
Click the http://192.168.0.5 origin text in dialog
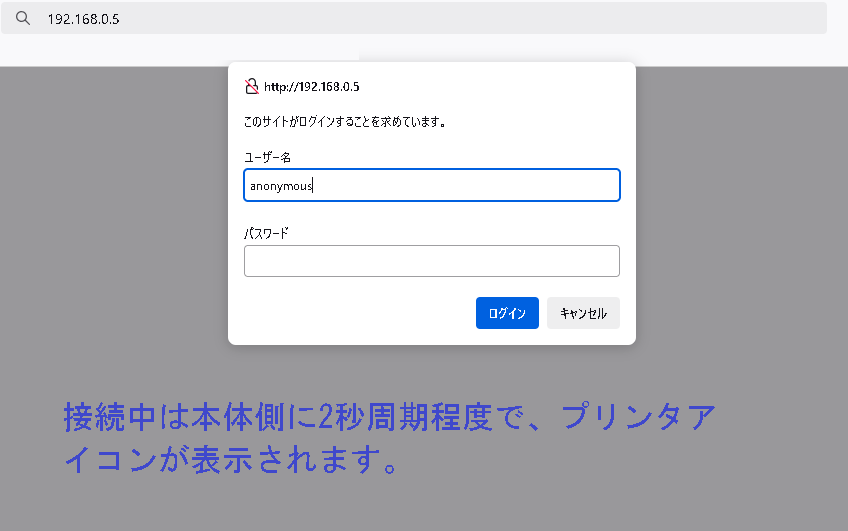tap(311, 87)
